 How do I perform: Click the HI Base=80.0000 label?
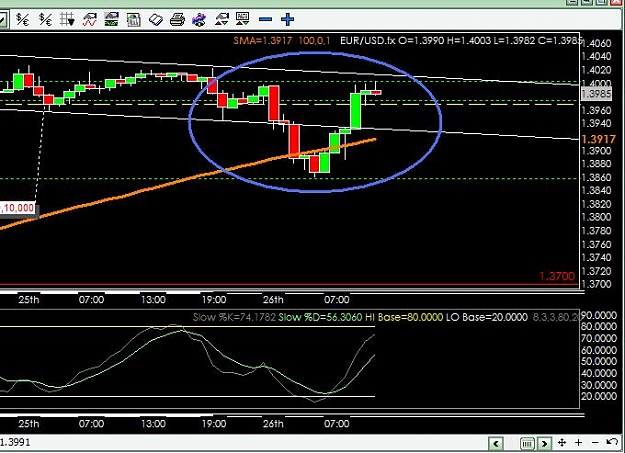pos(404,318)
